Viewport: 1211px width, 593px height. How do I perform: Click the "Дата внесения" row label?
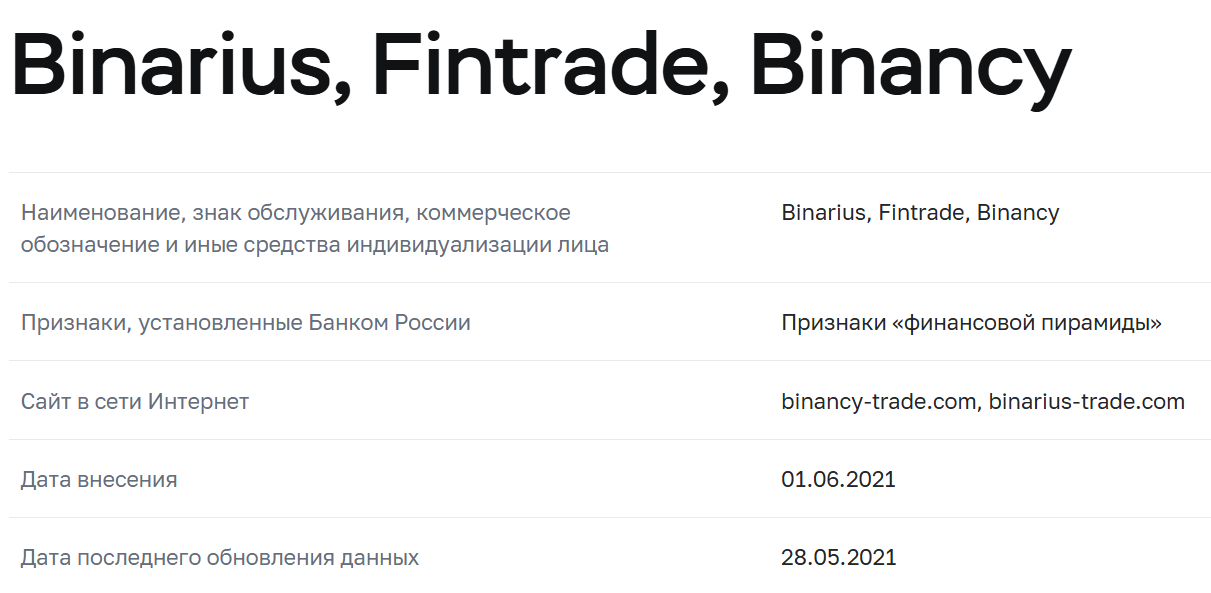(99, 480)
